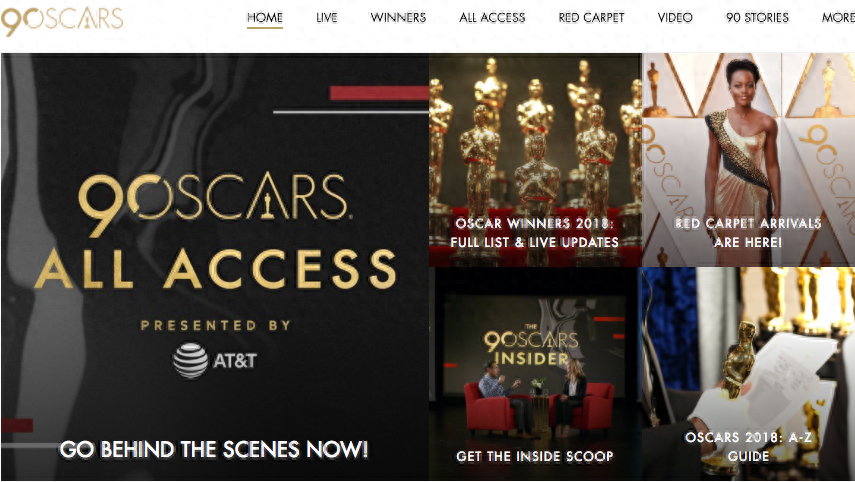Click the AT&T sponsor text
The height and width of the screenshot is (482, 855).
click(234, 361)
